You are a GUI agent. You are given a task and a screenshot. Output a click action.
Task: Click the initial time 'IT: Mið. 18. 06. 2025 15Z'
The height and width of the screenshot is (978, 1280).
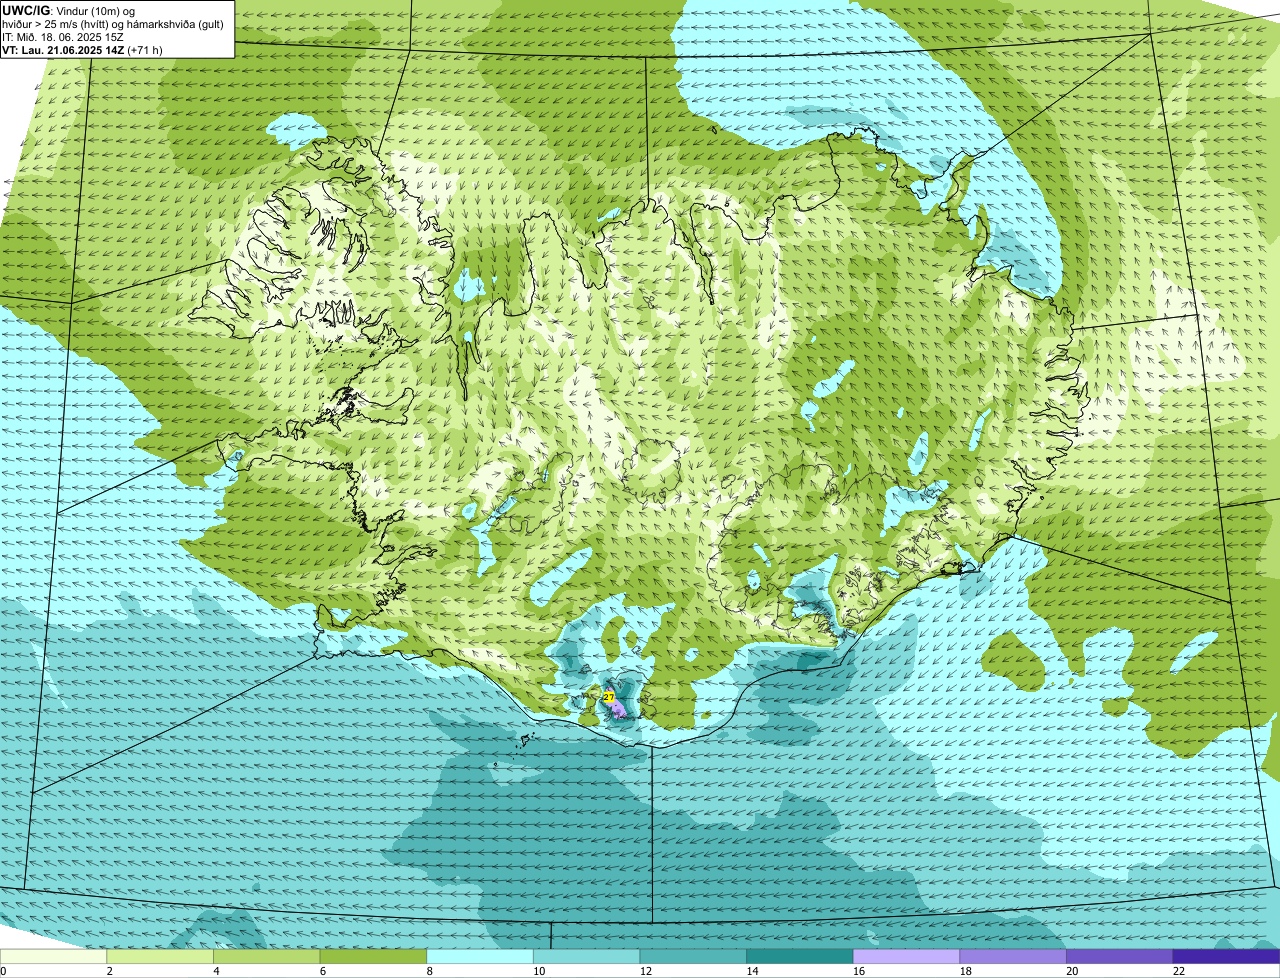(x=62, y=36)
